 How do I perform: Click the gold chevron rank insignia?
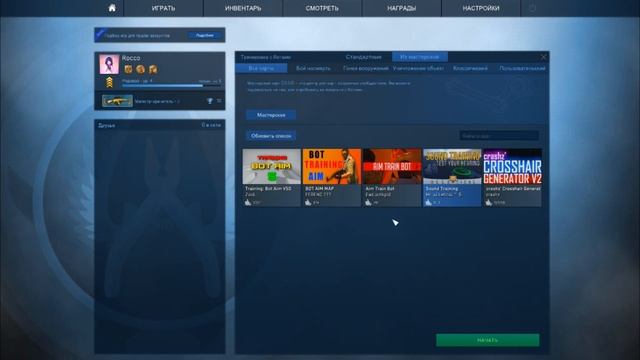coord(109,82)
